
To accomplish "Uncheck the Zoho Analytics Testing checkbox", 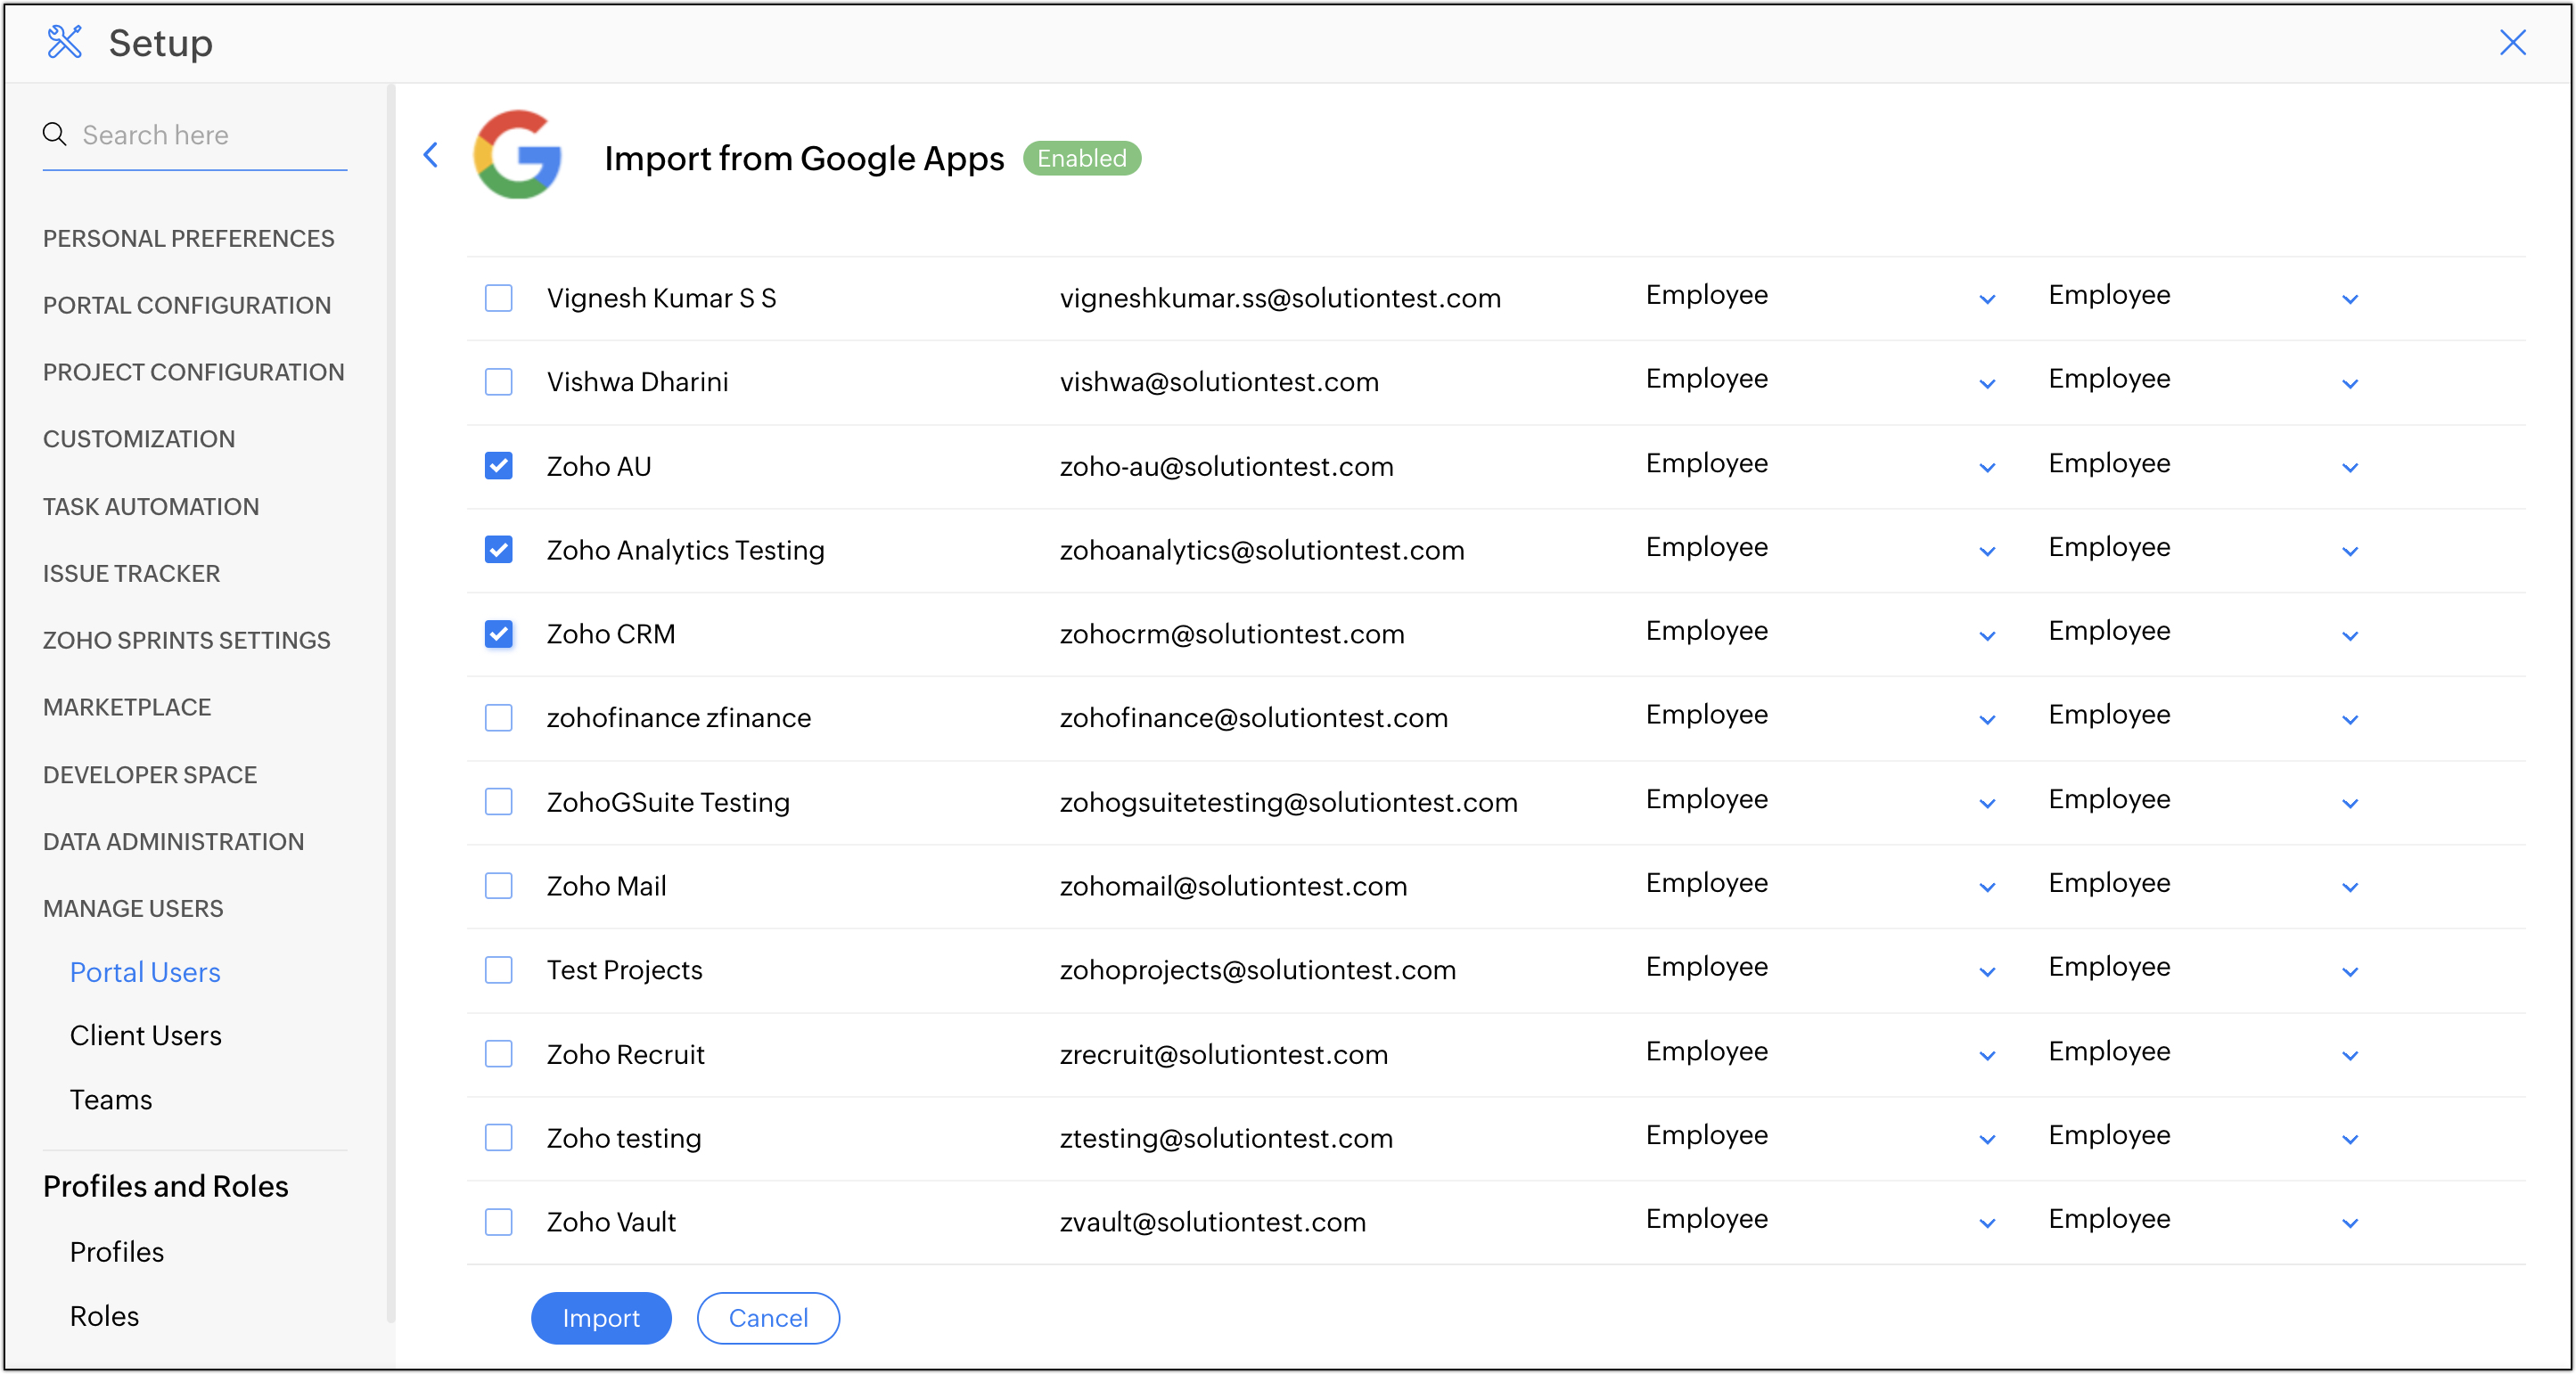I will [498, 550].
